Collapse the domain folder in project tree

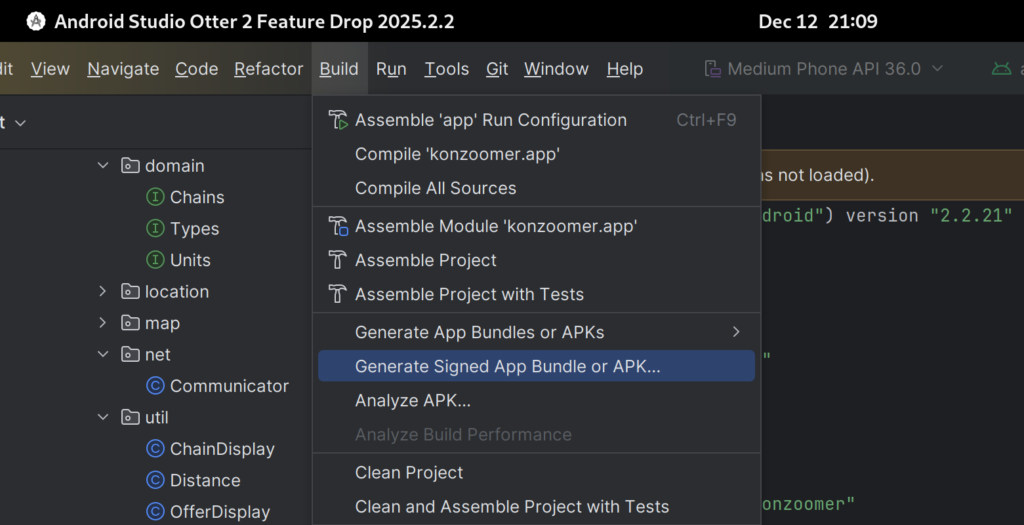(103, 166)
